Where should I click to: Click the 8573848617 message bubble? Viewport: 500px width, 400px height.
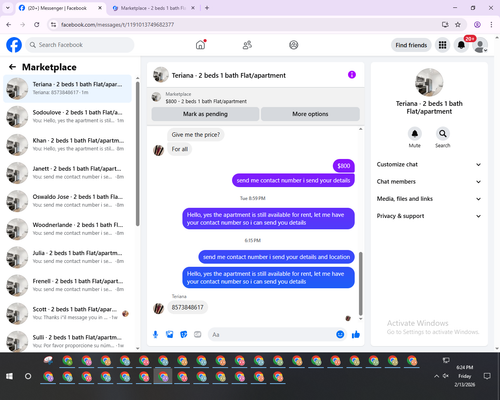click(187, 307)
